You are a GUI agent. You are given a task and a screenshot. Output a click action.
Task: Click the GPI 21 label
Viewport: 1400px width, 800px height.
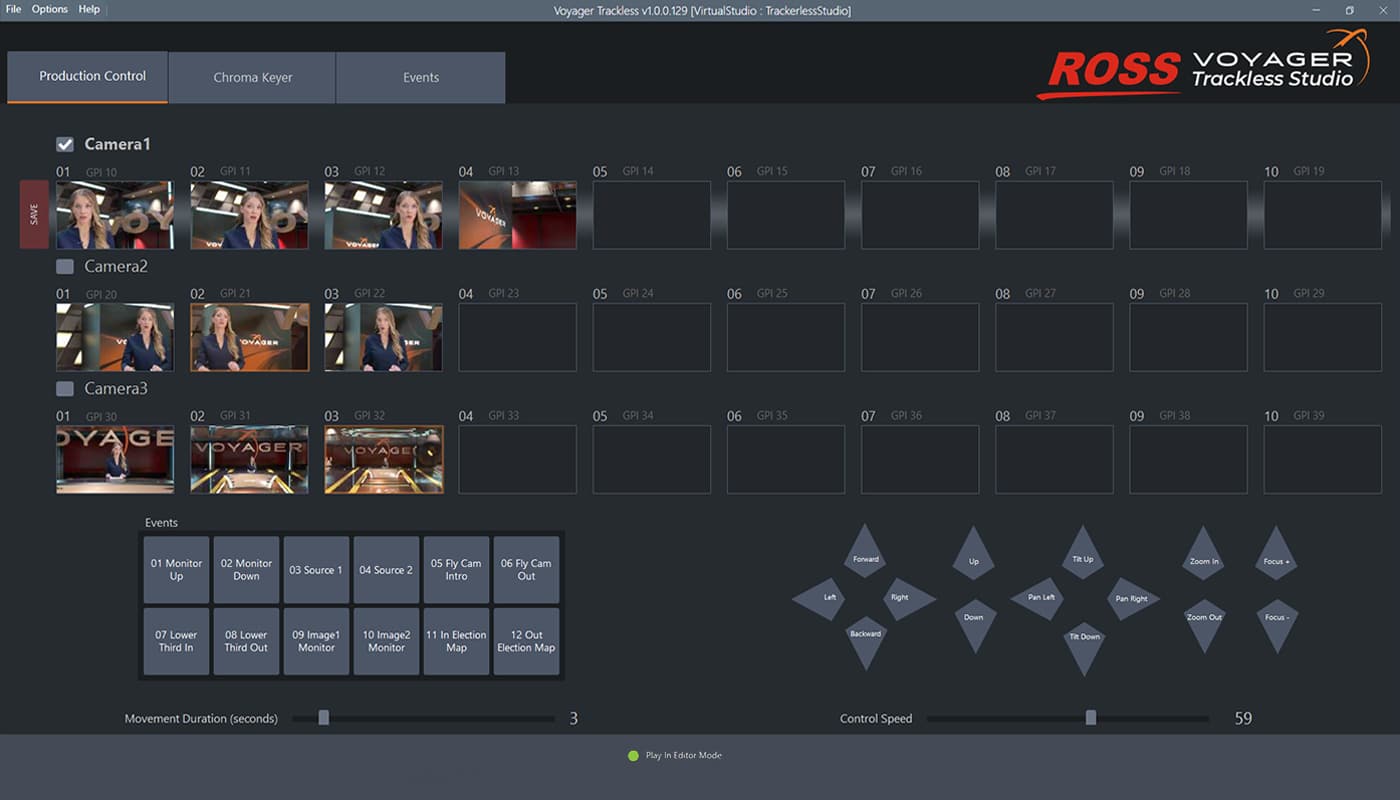tap(235, 294)
